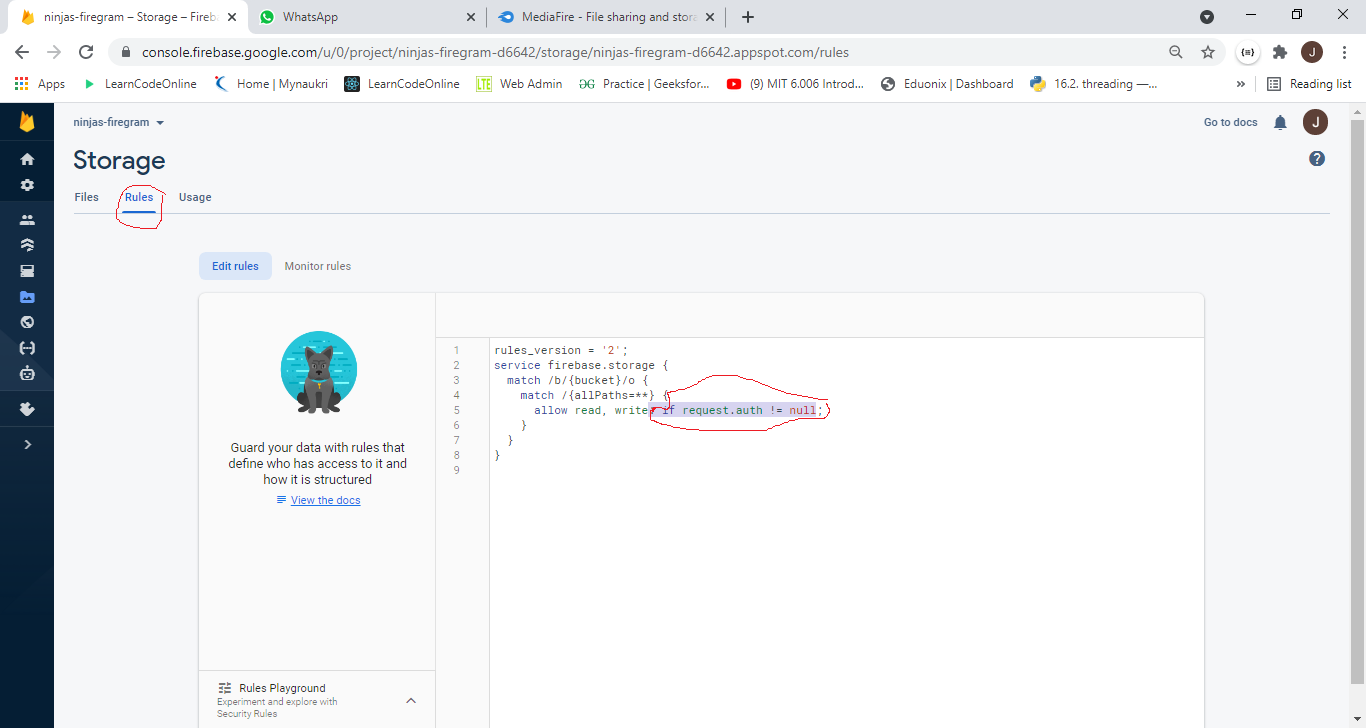Click code line 'service firebase.storage {'
Image resolution: width=1366 pixels, height=728 pixels.
pos(581,365)
